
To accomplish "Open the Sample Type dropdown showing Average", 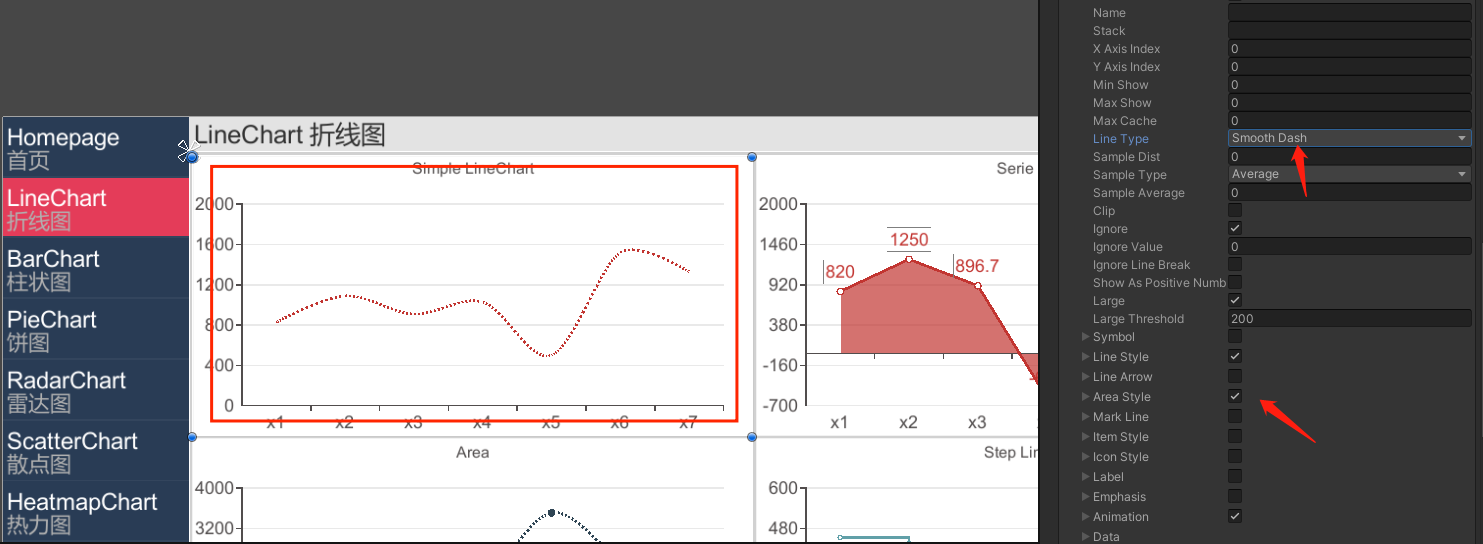I will 1349,174.
